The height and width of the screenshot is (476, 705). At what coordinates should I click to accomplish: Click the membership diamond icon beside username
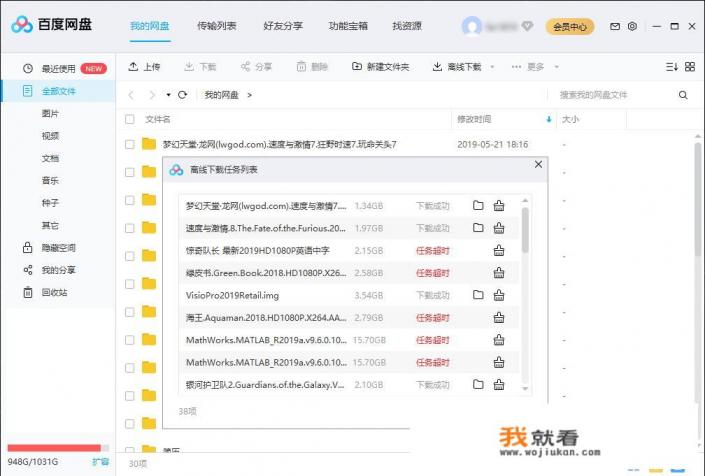pyautogui.click(x=527, y=27)
